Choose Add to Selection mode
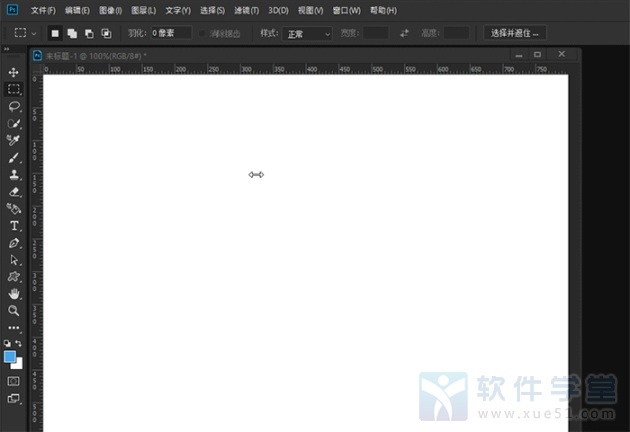Viewport: 630px width, 432px height. (72, 33)
